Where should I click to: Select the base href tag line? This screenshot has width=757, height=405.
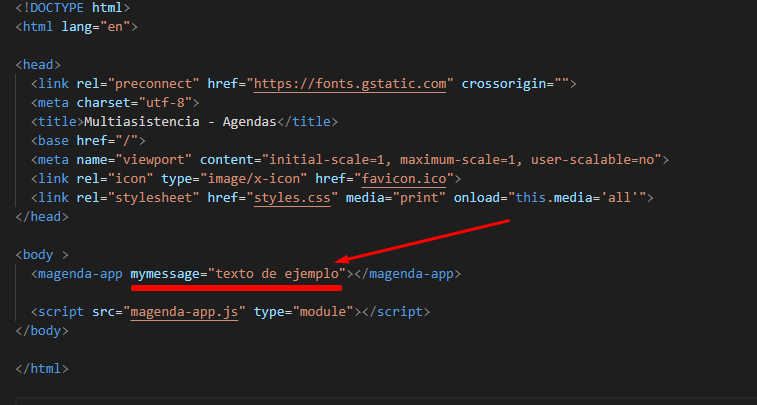88,140
